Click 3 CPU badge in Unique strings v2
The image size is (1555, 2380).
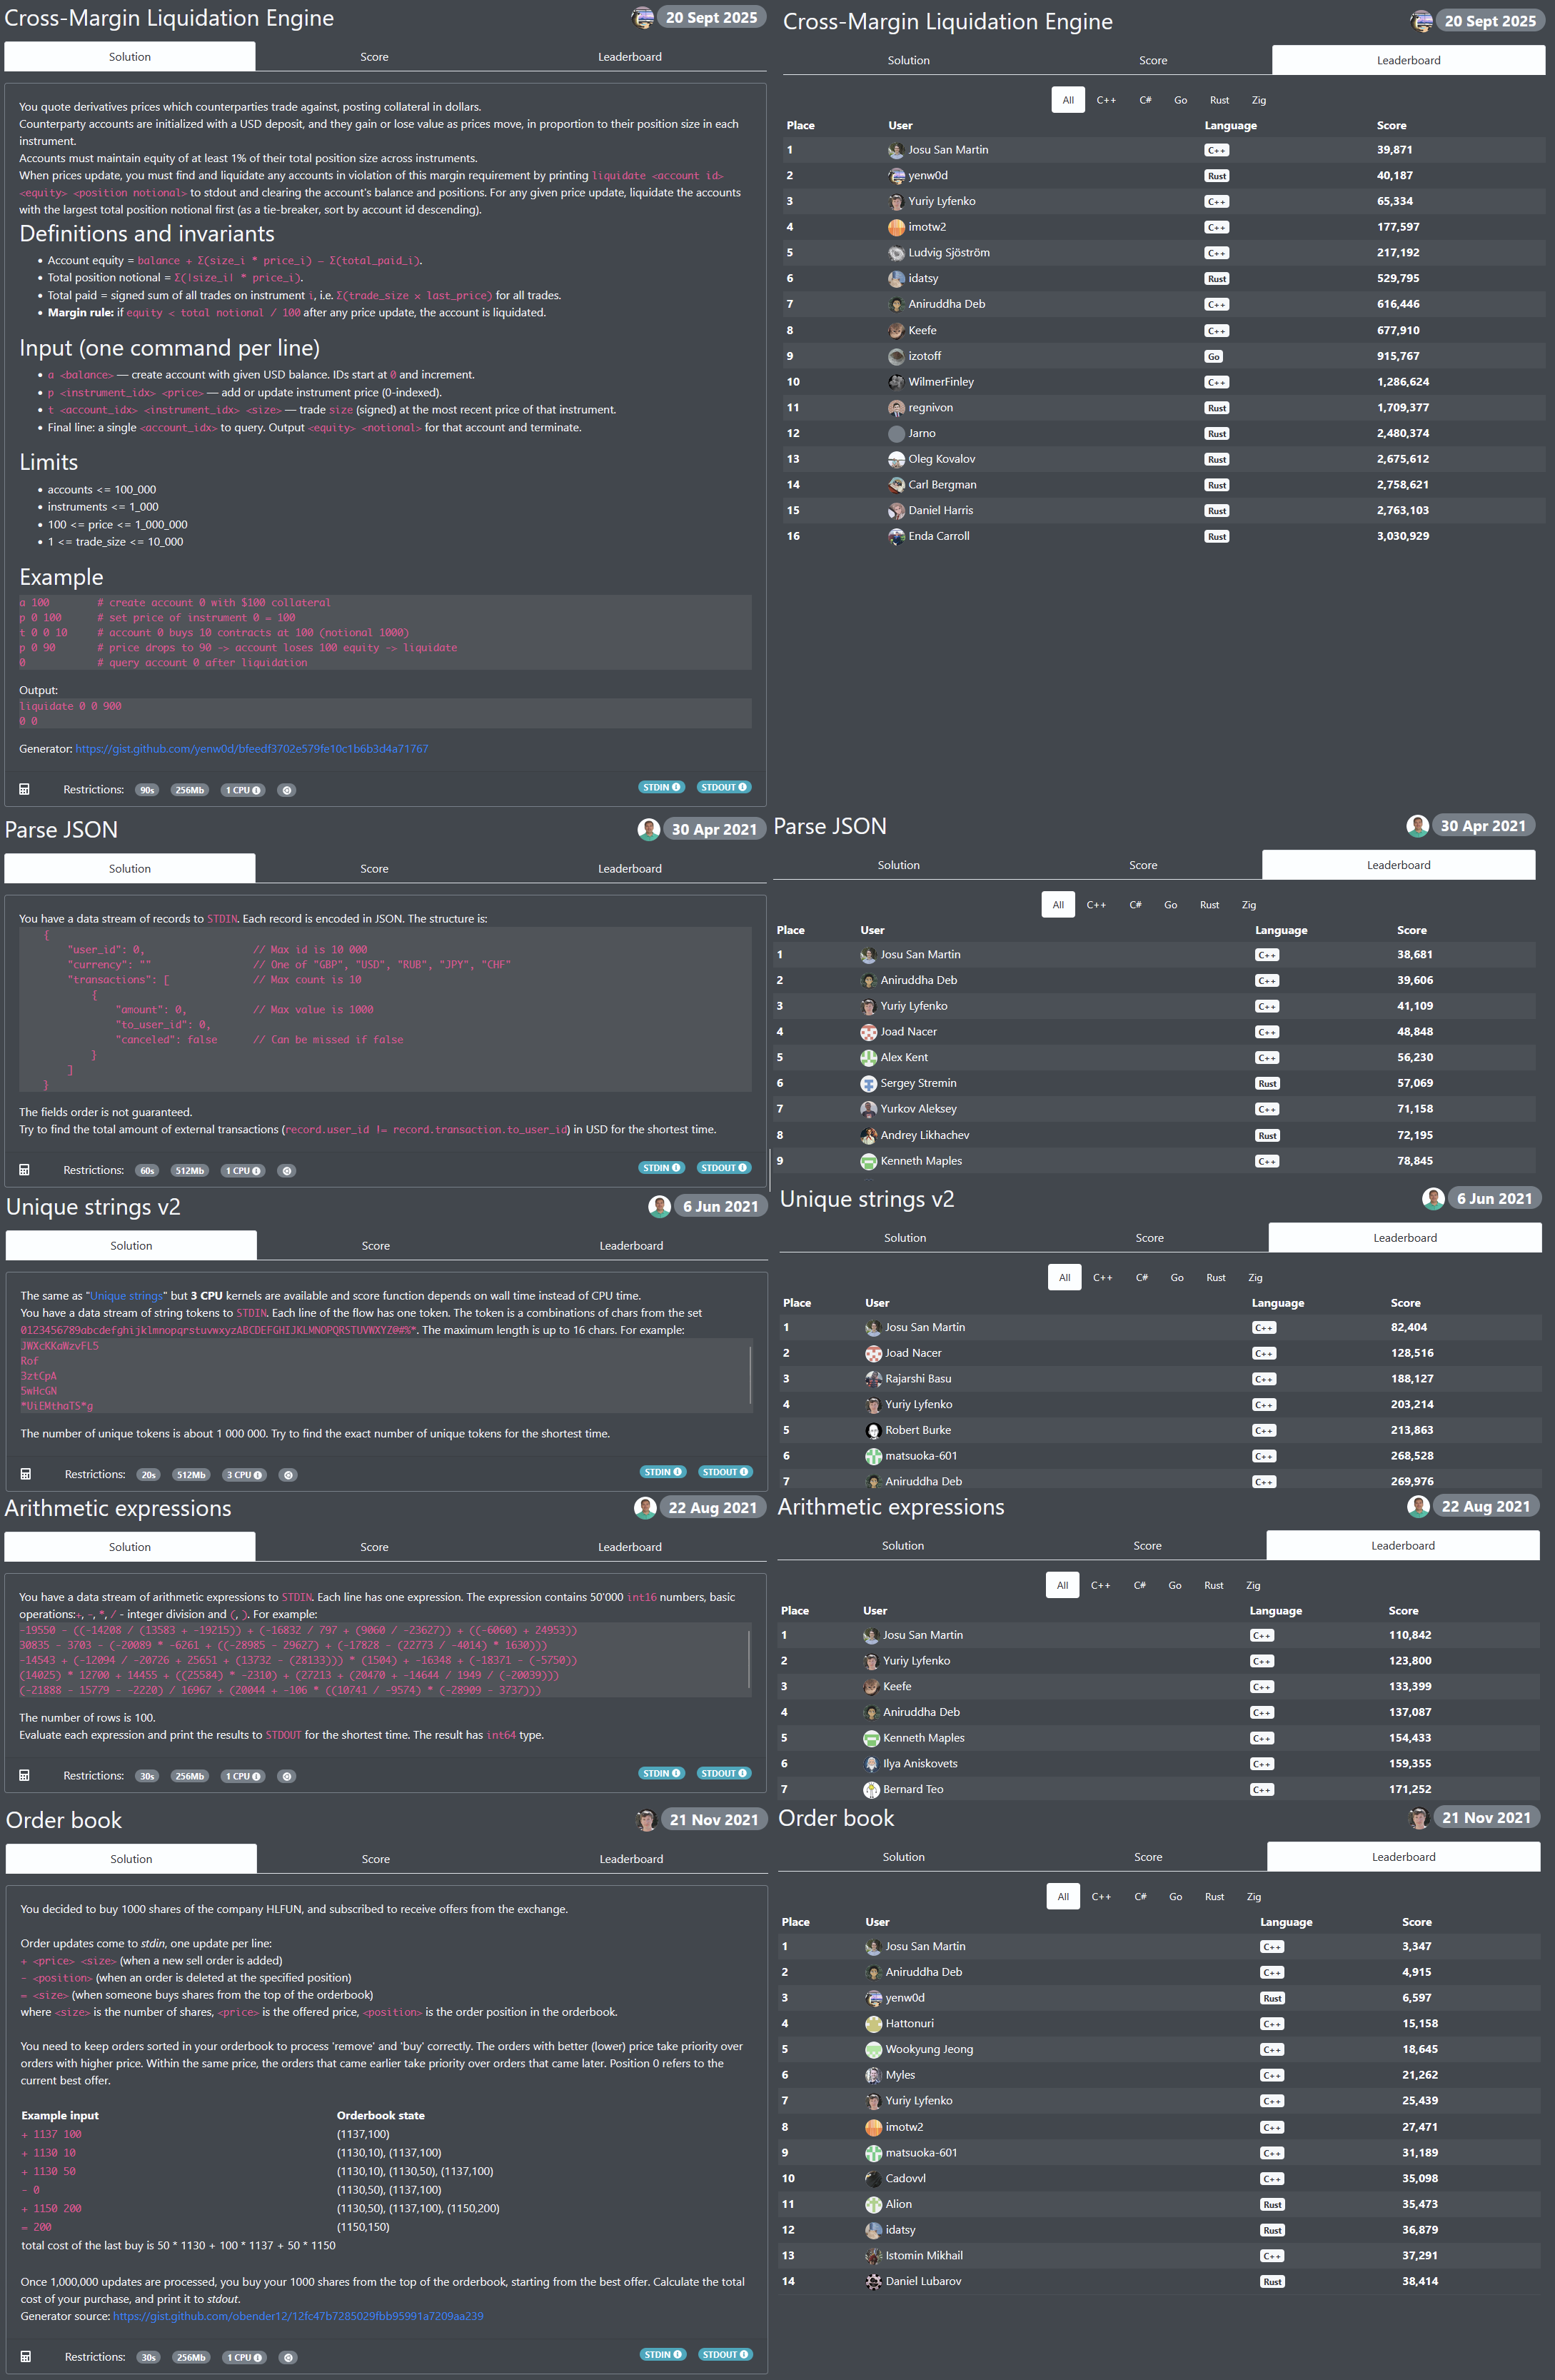pos(244,1475)
